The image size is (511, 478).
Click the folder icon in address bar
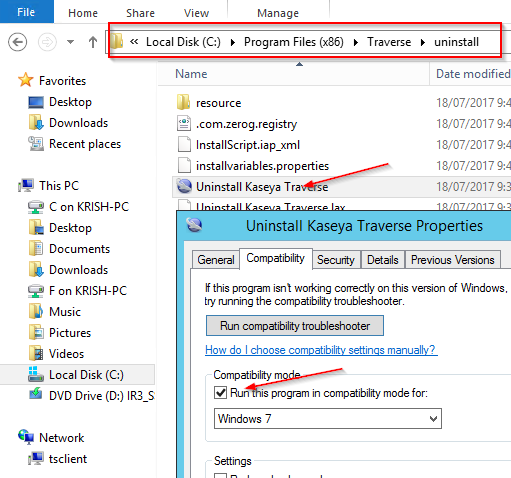coord(116,41)
